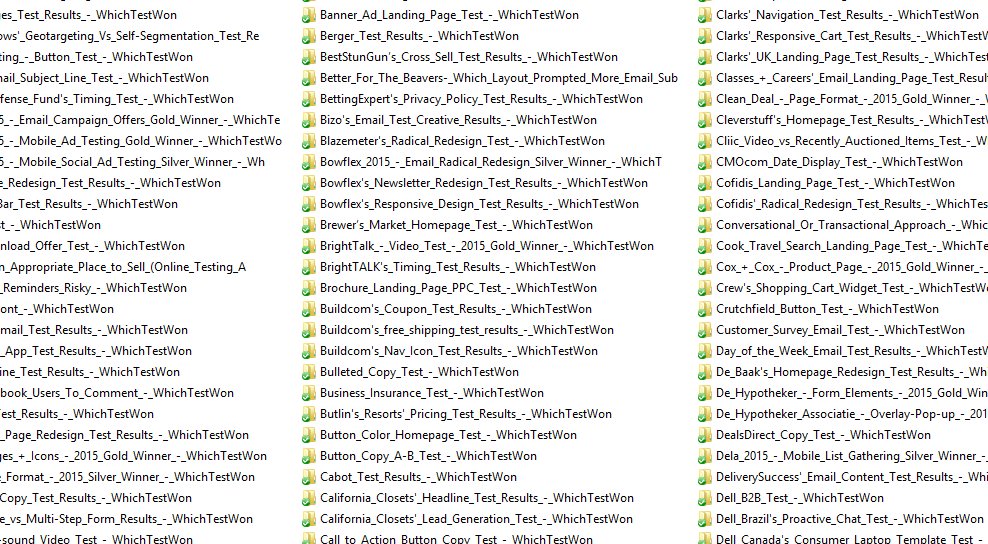
Task: Click file name Buildcom's_free_shipping_test_results_-_WhichTestWon
Action: [x=467, y=330]
